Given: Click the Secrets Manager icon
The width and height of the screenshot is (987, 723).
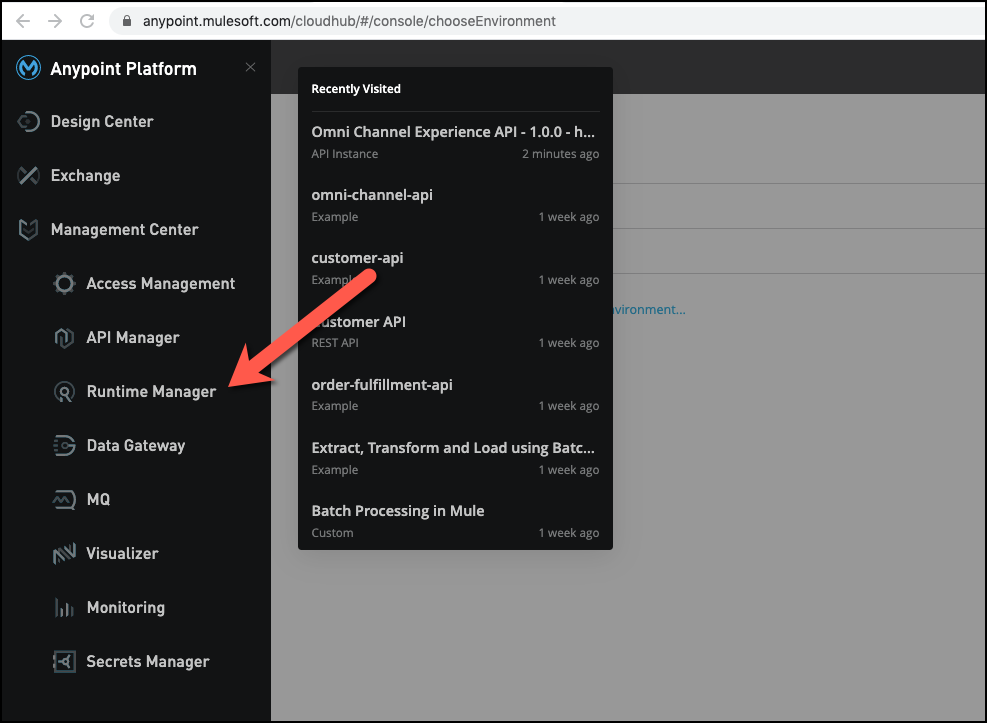Looking at the screenshot, I should (64, 662).
